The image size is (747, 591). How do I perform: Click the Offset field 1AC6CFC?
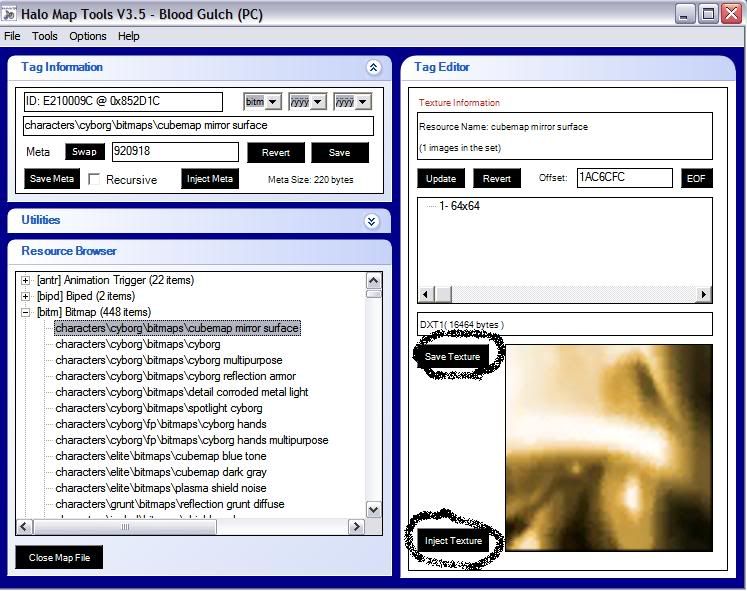[x=625, y=178]
